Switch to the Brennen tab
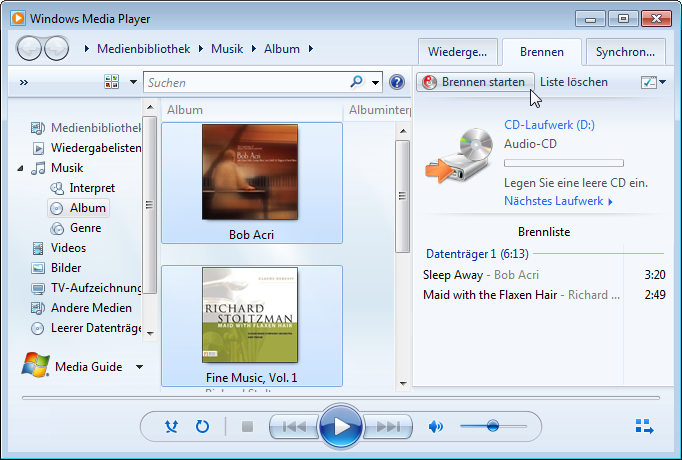 [542, 52]
